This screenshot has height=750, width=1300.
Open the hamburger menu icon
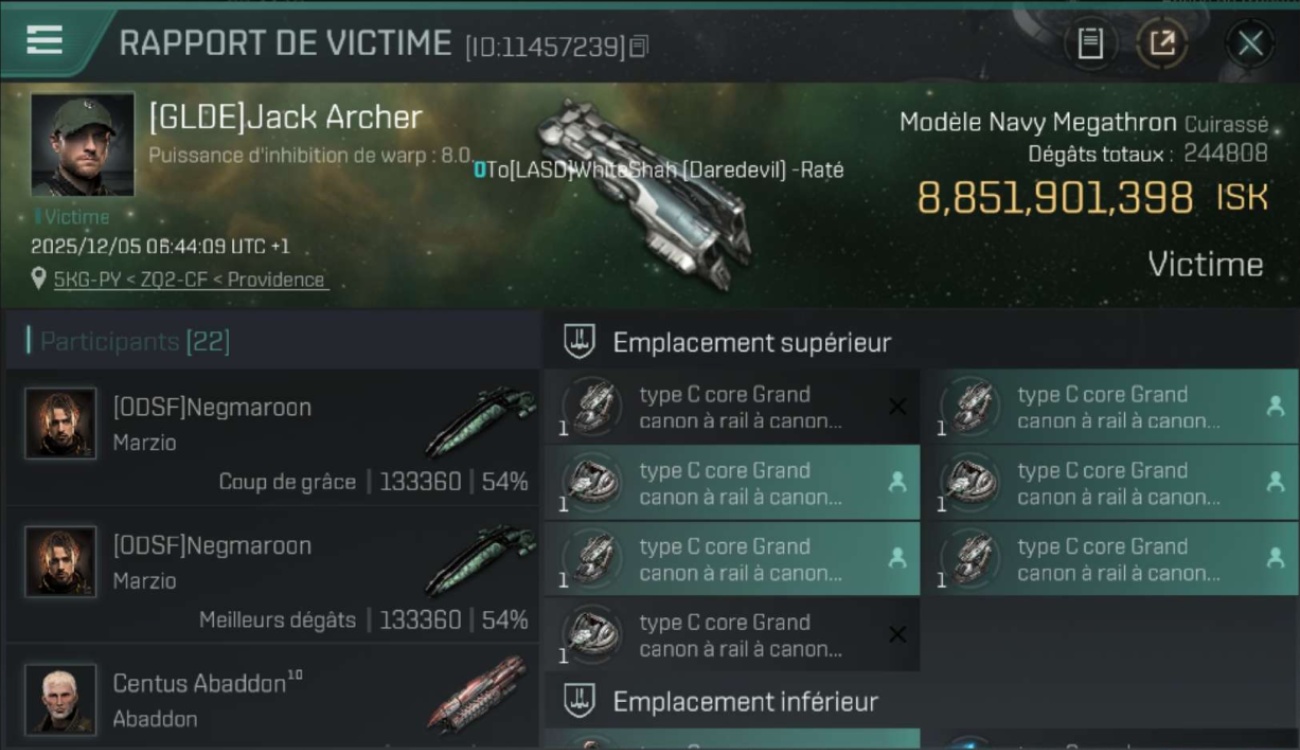pos(45,40)
